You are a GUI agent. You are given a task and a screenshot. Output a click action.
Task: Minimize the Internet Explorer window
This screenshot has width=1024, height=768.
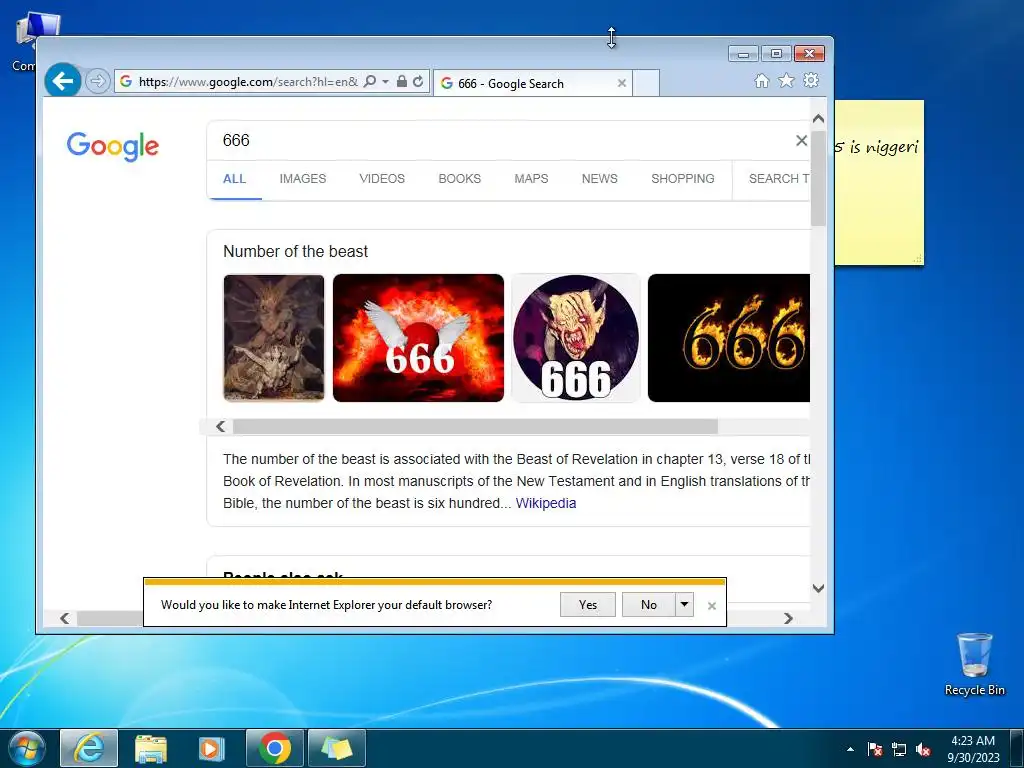743,54
